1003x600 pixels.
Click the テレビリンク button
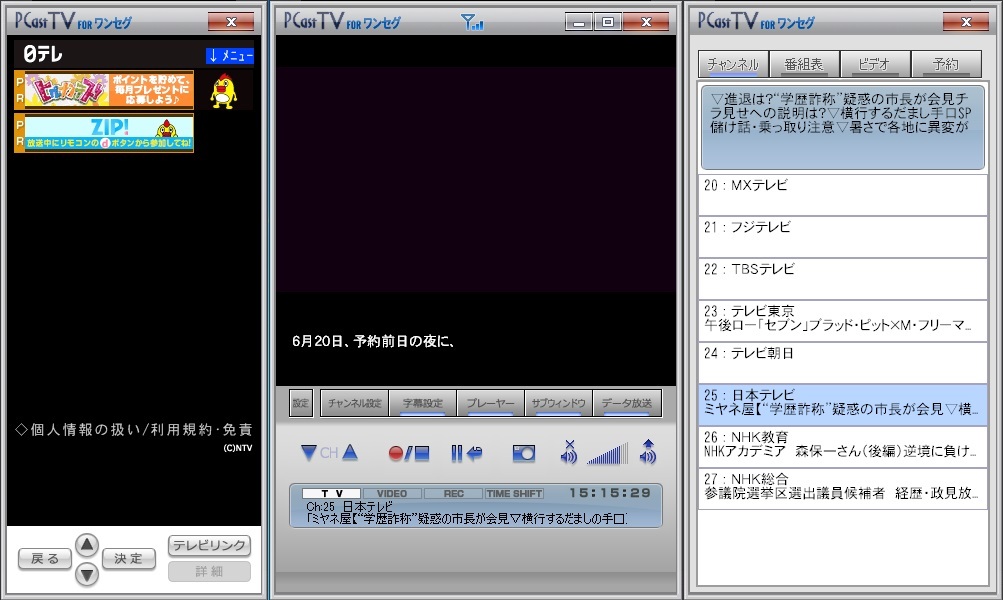click(209, 545)
